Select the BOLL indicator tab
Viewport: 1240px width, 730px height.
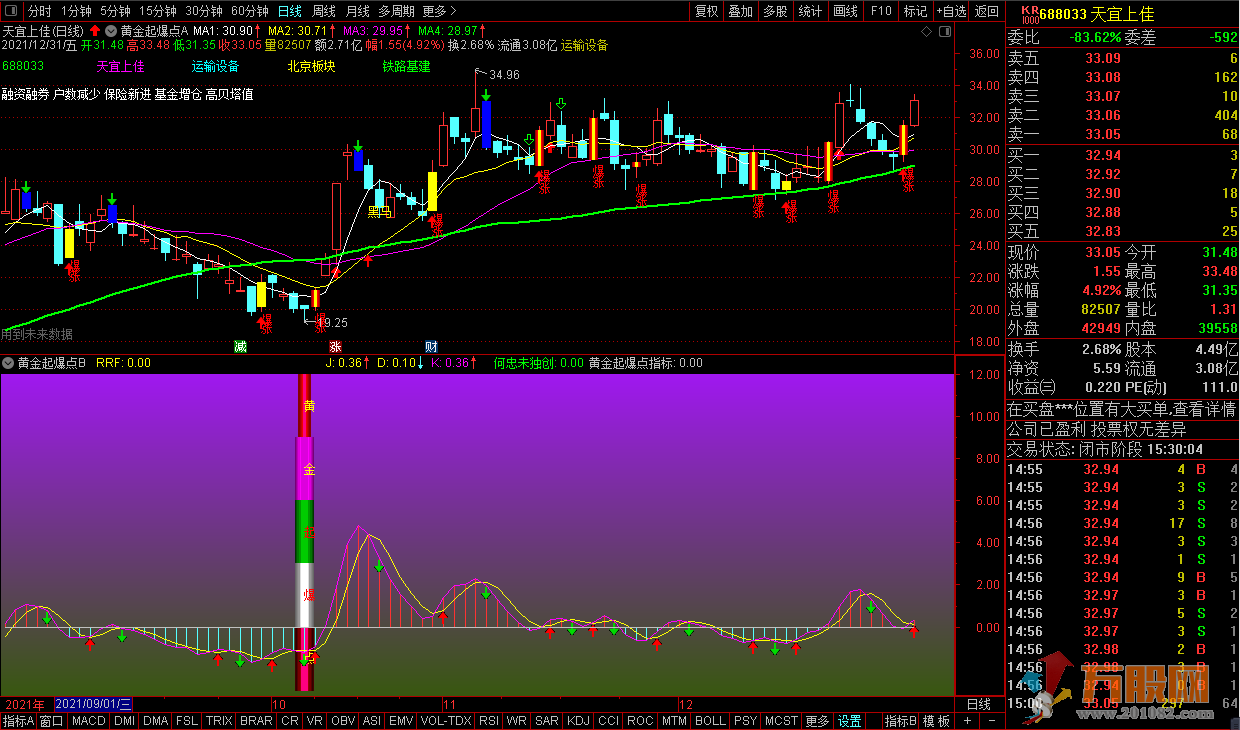[710, 721]
